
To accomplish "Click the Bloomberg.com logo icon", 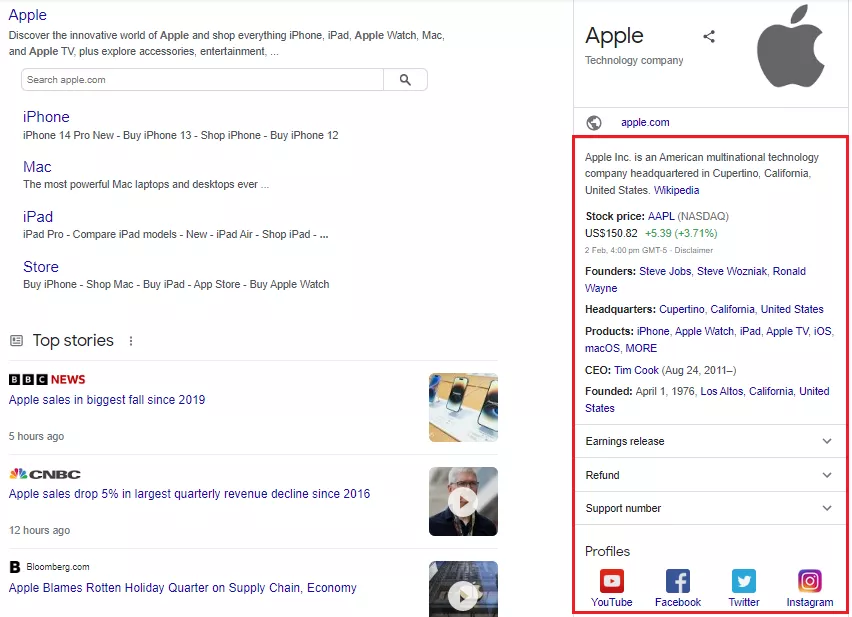I will pos(15,567).
